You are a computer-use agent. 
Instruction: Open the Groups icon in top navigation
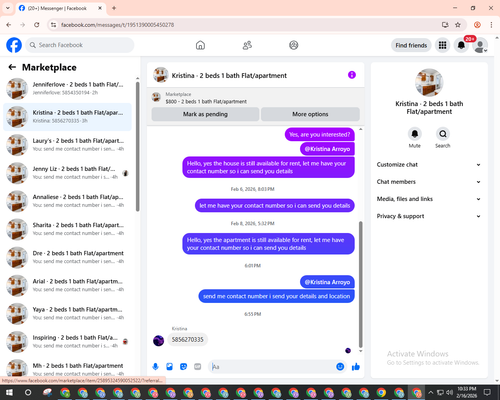294,45
